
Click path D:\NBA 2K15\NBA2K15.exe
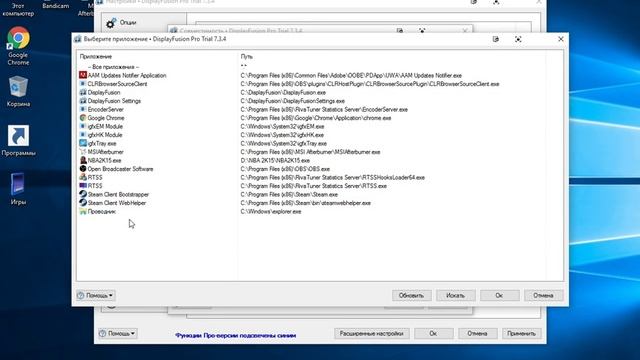275,160
